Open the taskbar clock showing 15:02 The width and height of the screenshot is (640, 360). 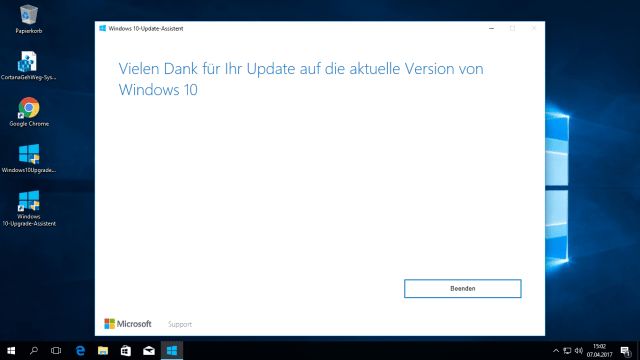click(600, 351)
